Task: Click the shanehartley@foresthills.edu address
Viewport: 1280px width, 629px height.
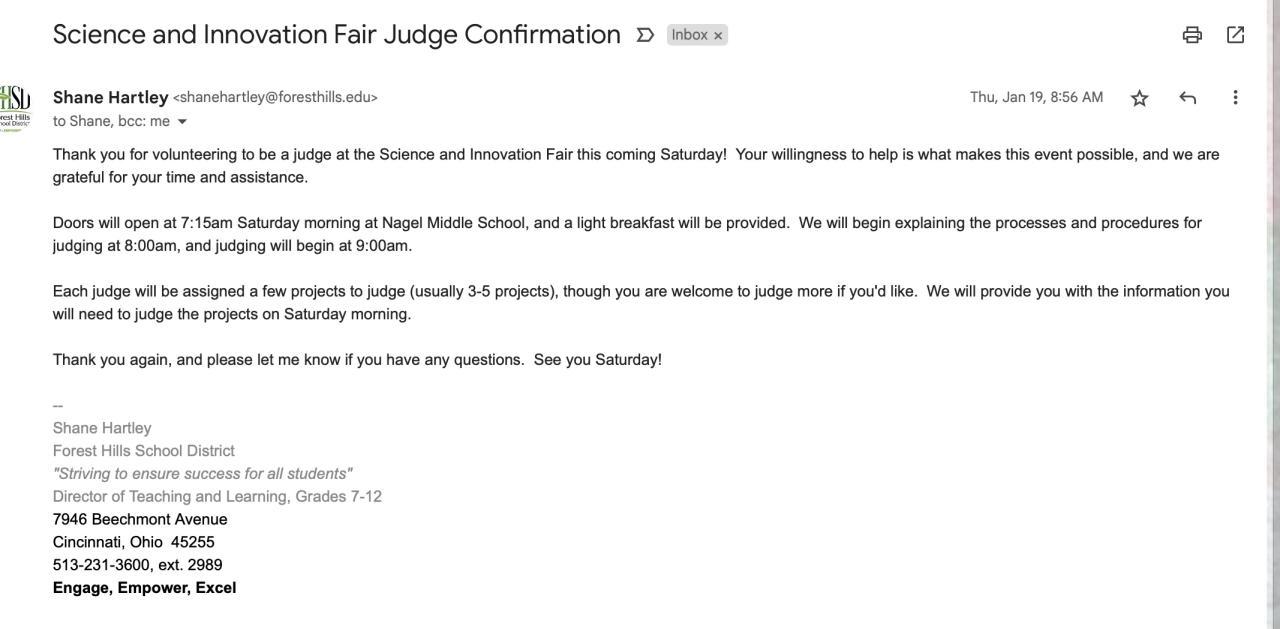Action: coord(275,98)
